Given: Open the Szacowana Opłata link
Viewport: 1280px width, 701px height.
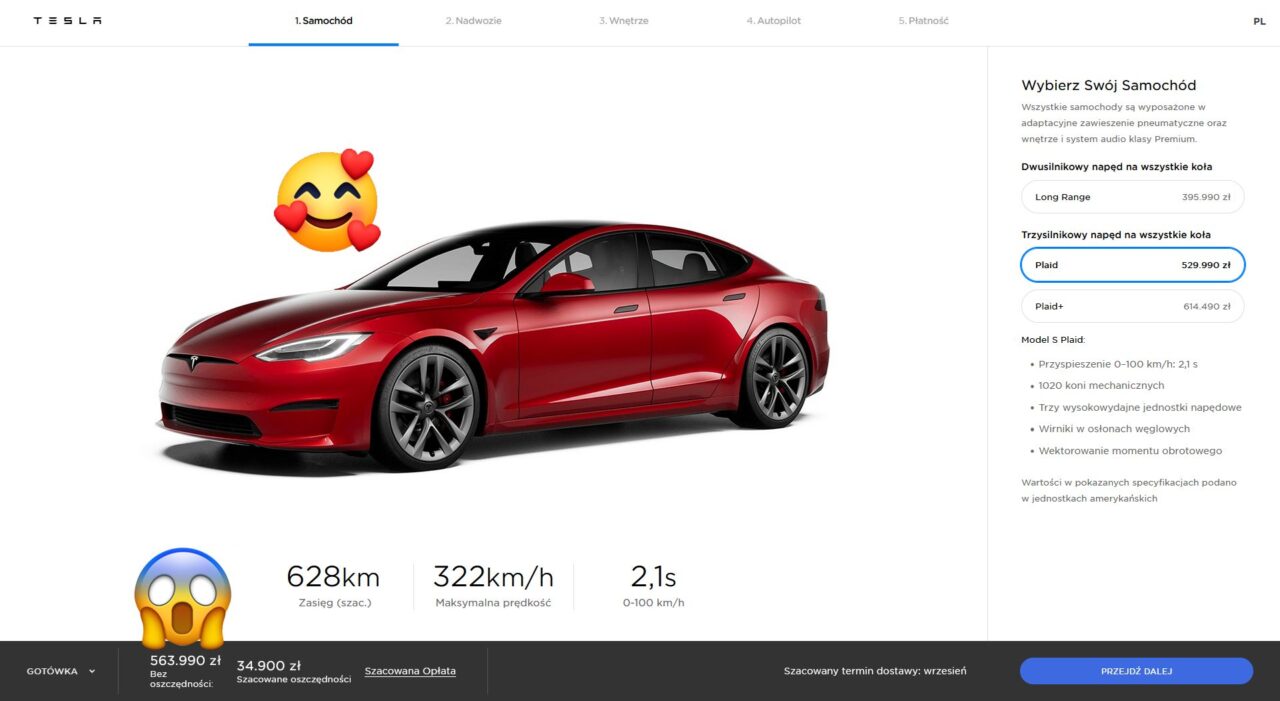Looking at the screenshot, I should coord(410,671).
